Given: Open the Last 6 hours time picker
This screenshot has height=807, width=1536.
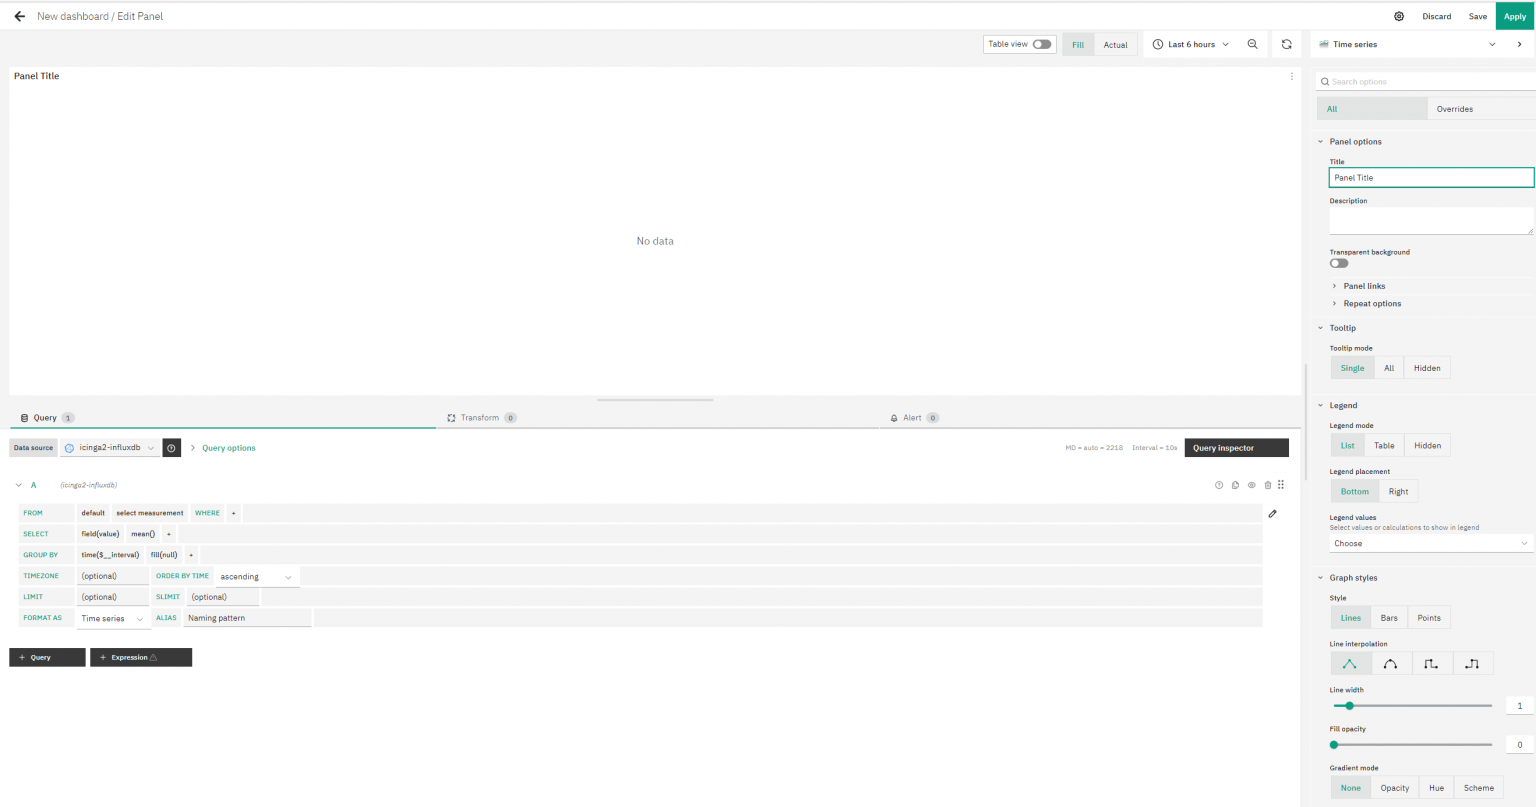Looking at the screenshot, I should [x=1190, y=44].
